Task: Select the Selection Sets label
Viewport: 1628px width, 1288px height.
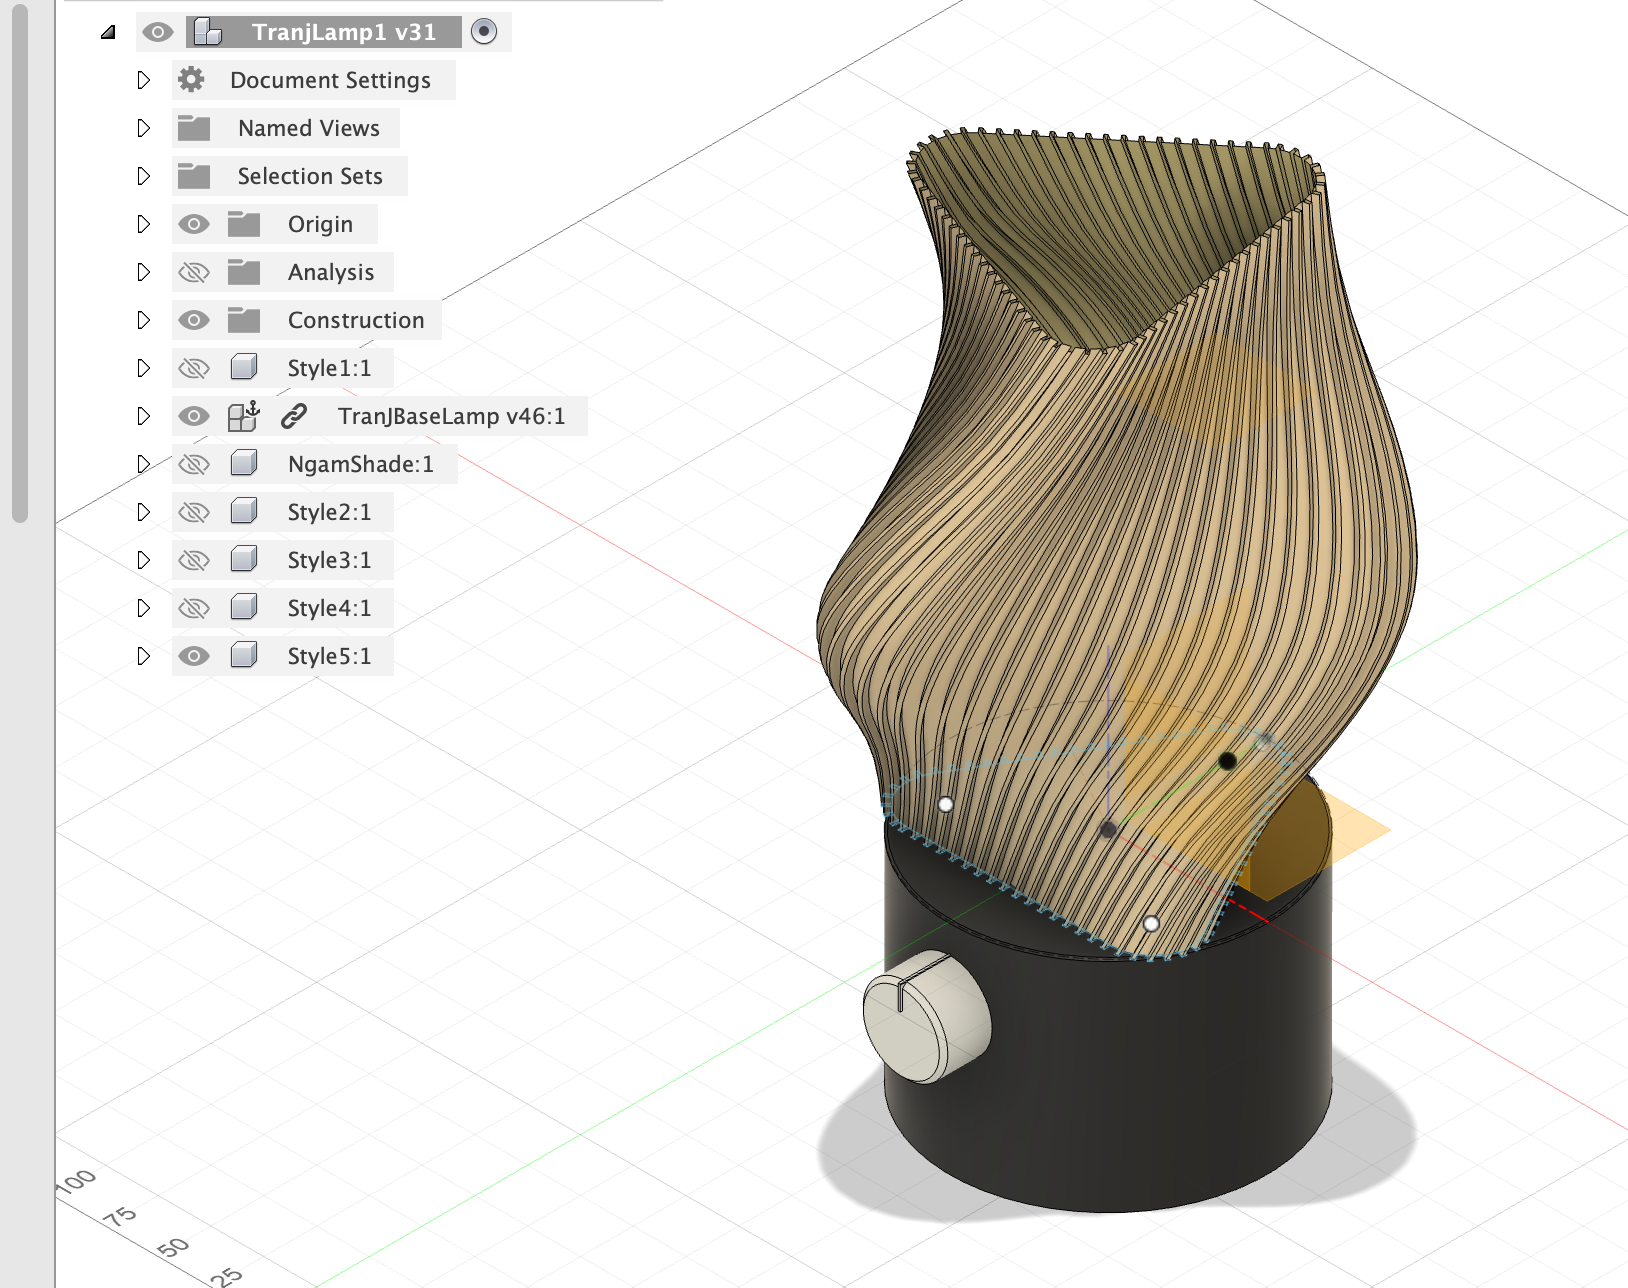Action: [310, 176]
